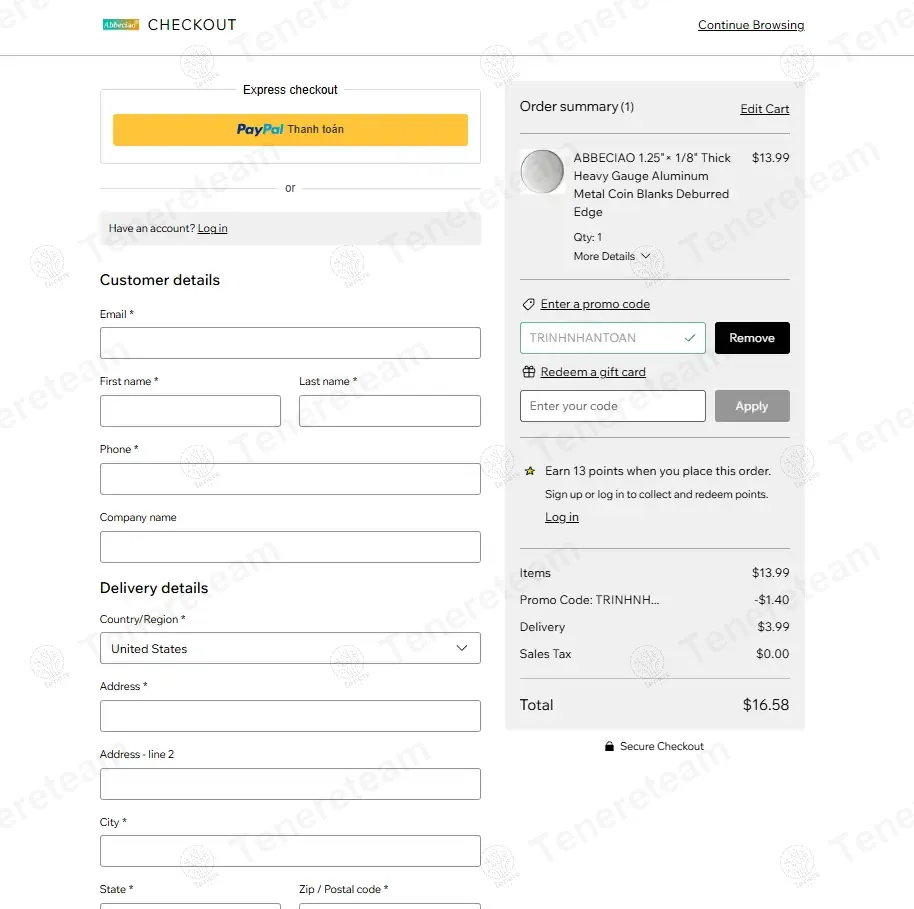Expand More Details for the item
Screen dimensions: 914x909
pos(611,256)
